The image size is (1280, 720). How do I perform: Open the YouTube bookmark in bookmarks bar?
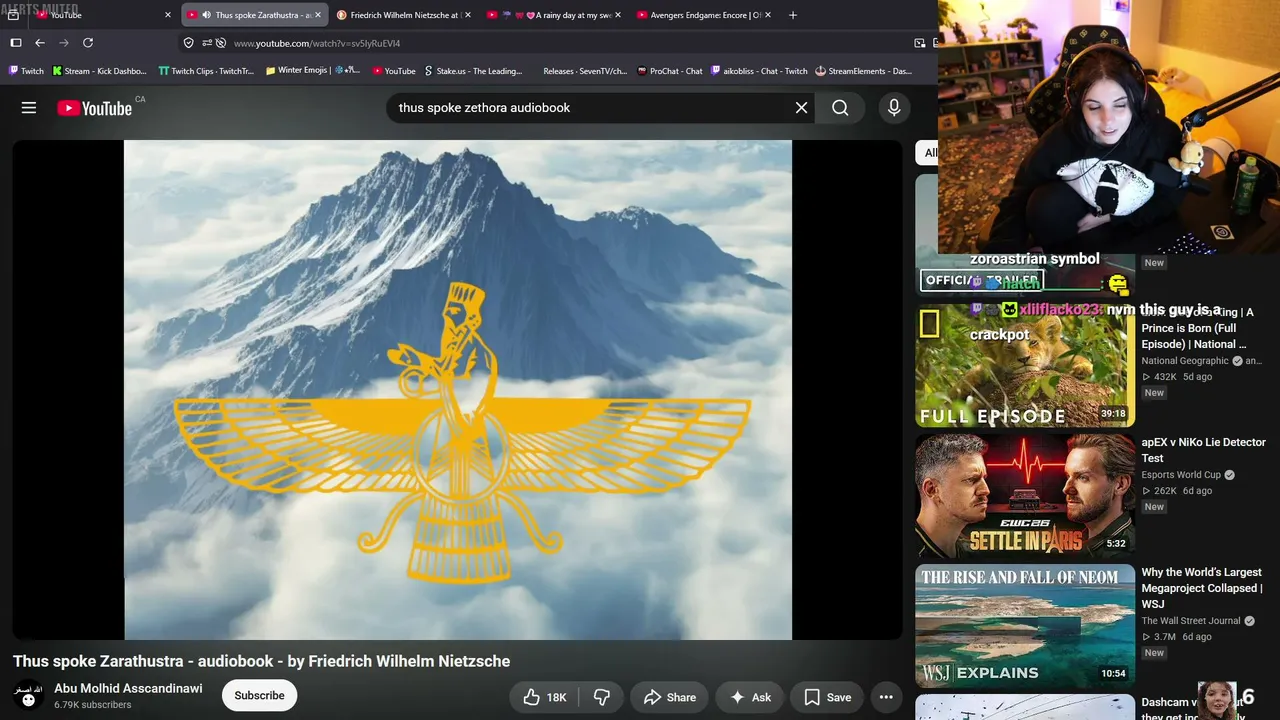(393, 71)
